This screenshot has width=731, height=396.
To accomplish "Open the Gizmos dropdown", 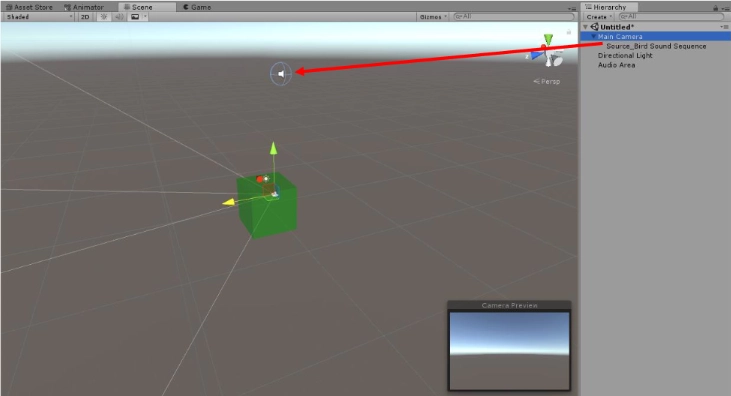I will point(433,17).
